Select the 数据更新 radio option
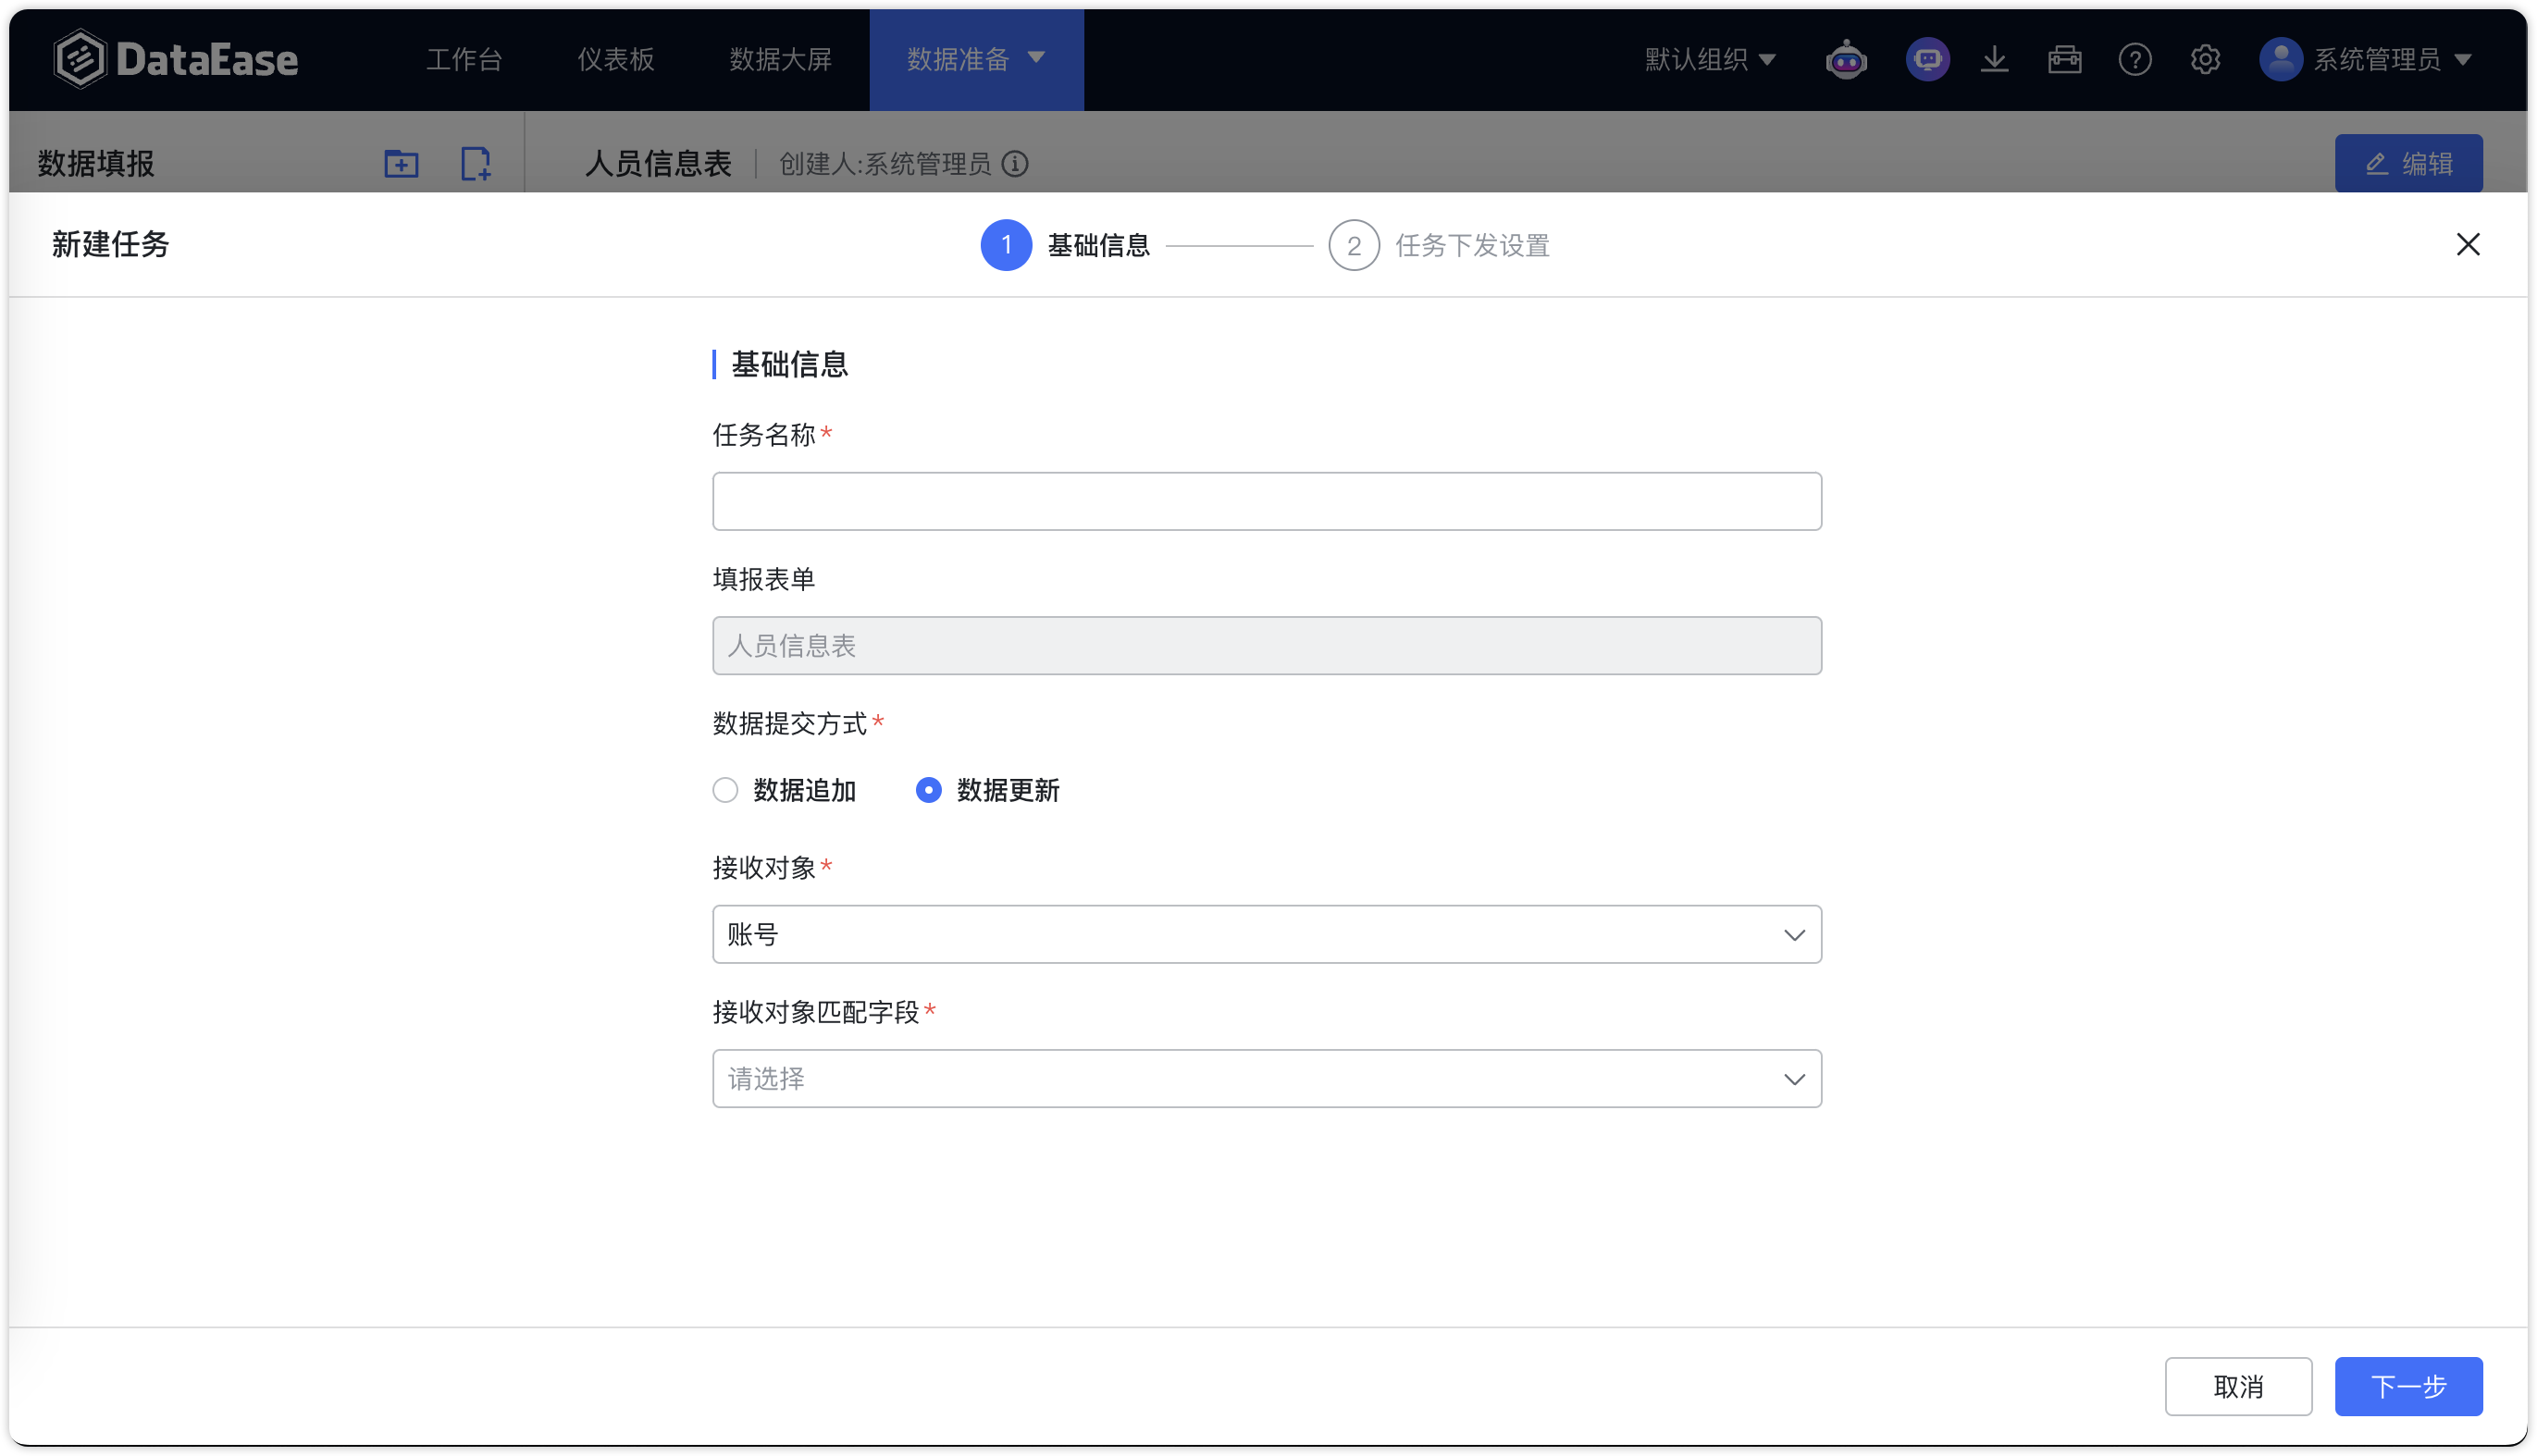 pos(987,790)
